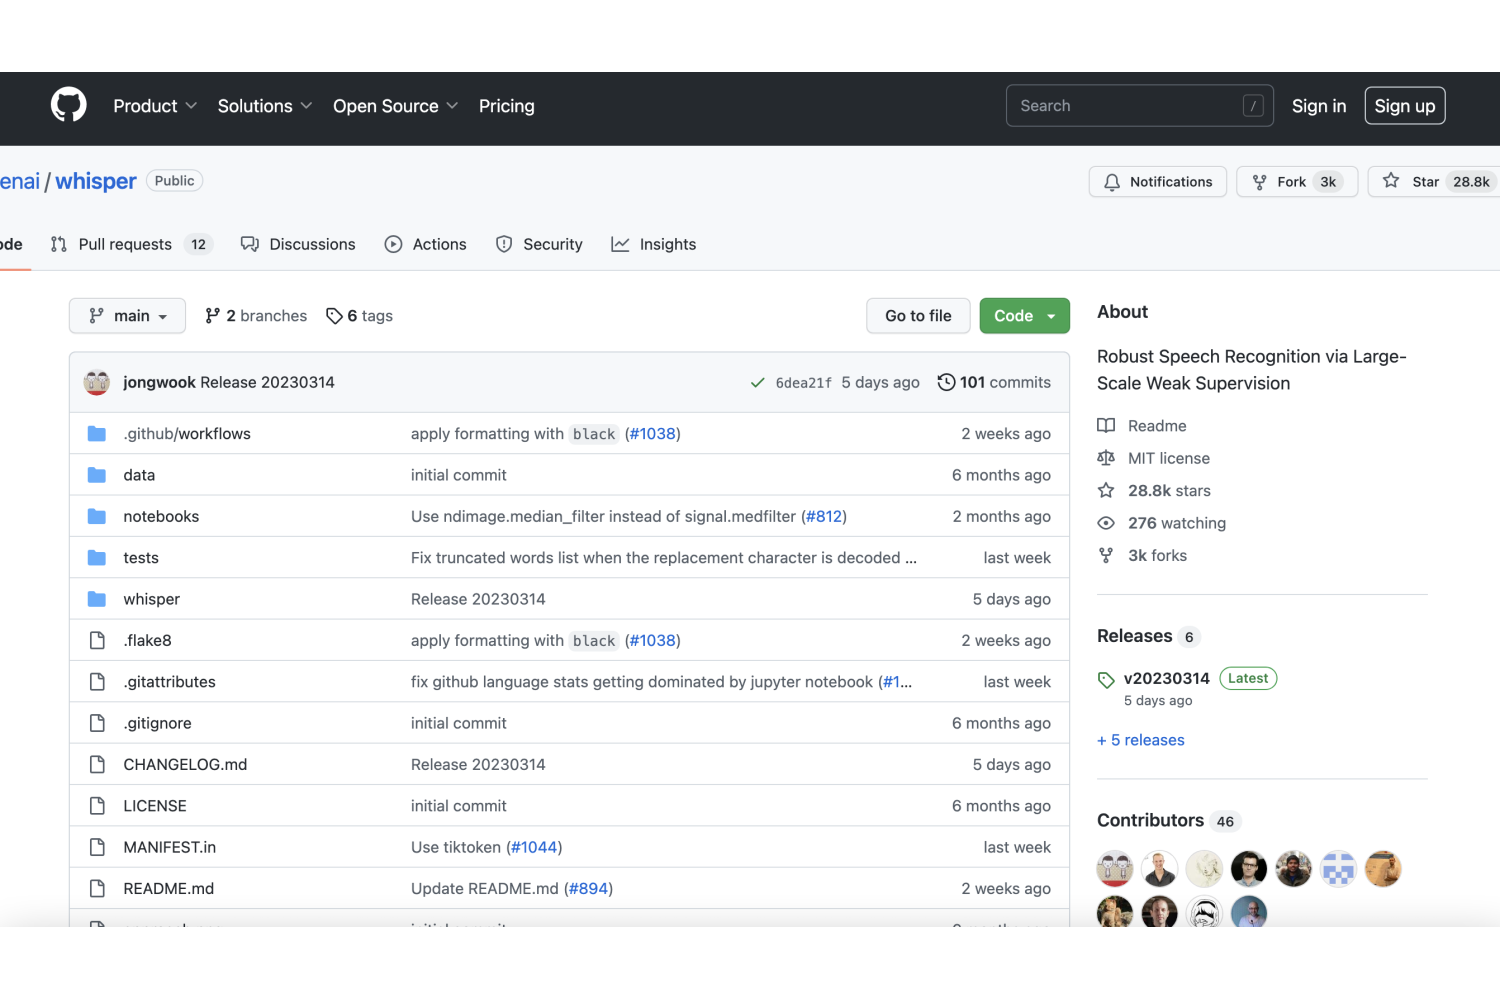Open the 6 tags link
1500x1000 pixels.
(x=360, y=316)
